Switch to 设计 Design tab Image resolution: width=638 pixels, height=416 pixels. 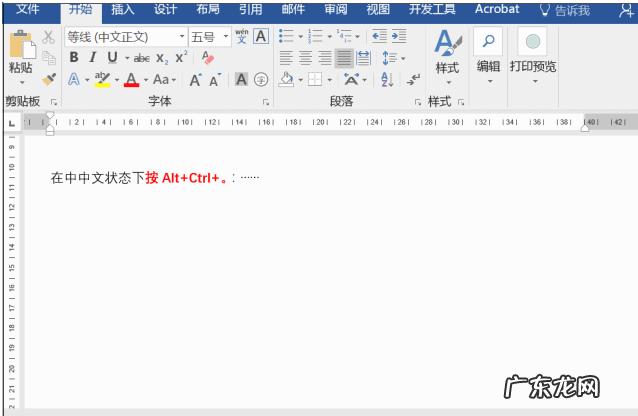tap(166, 9)
